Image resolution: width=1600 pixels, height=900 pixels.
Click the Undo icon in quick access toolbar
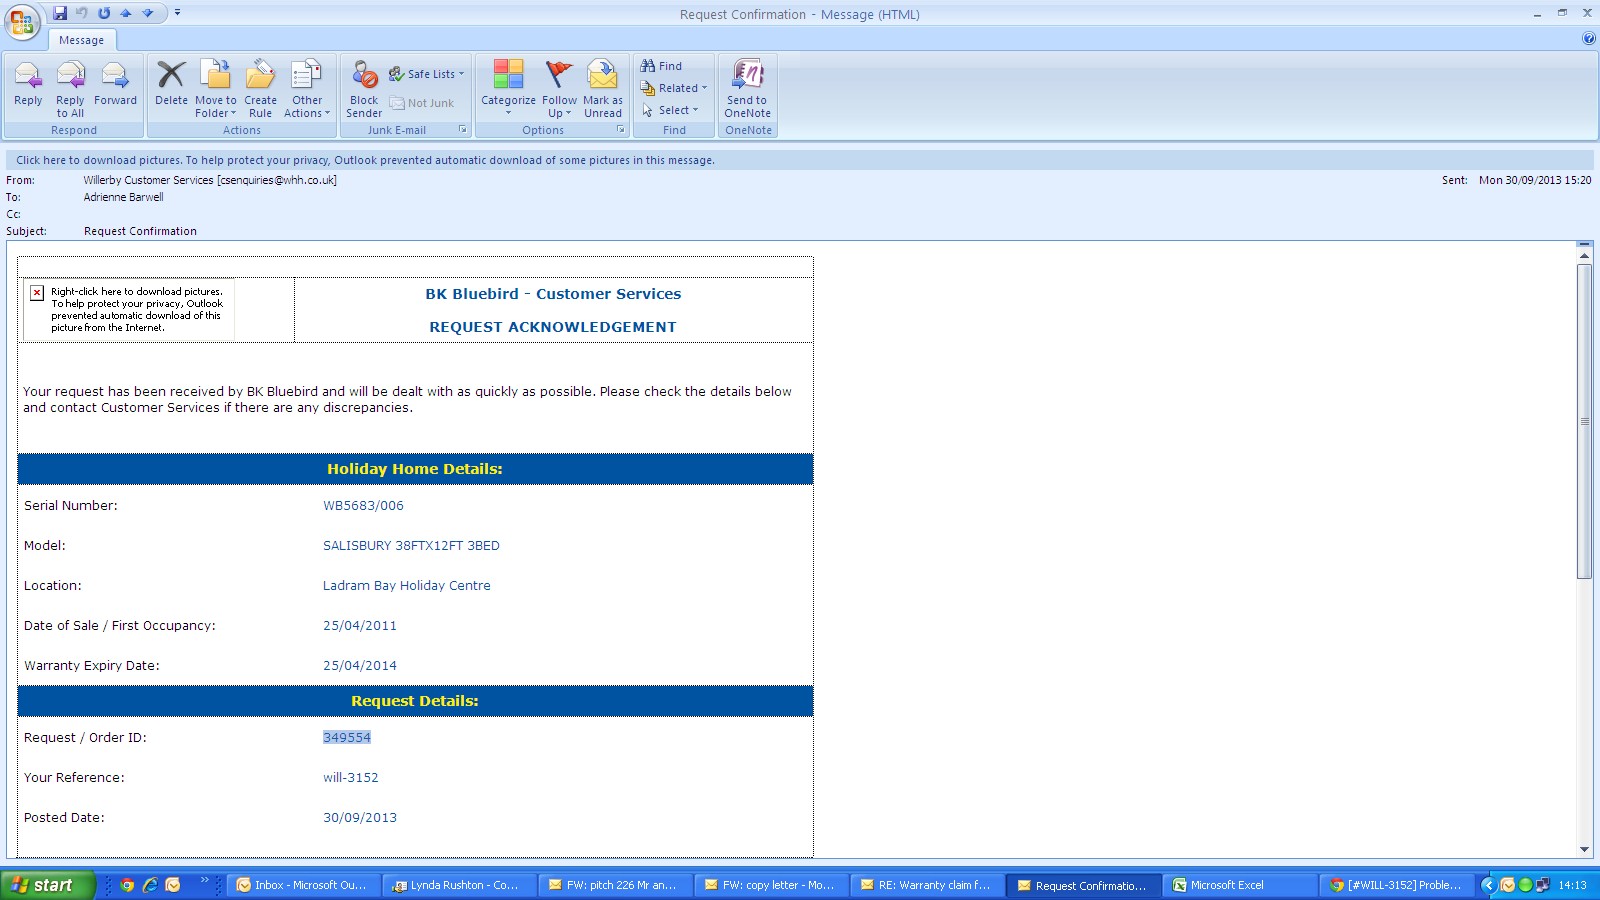(x=82, y=13)
